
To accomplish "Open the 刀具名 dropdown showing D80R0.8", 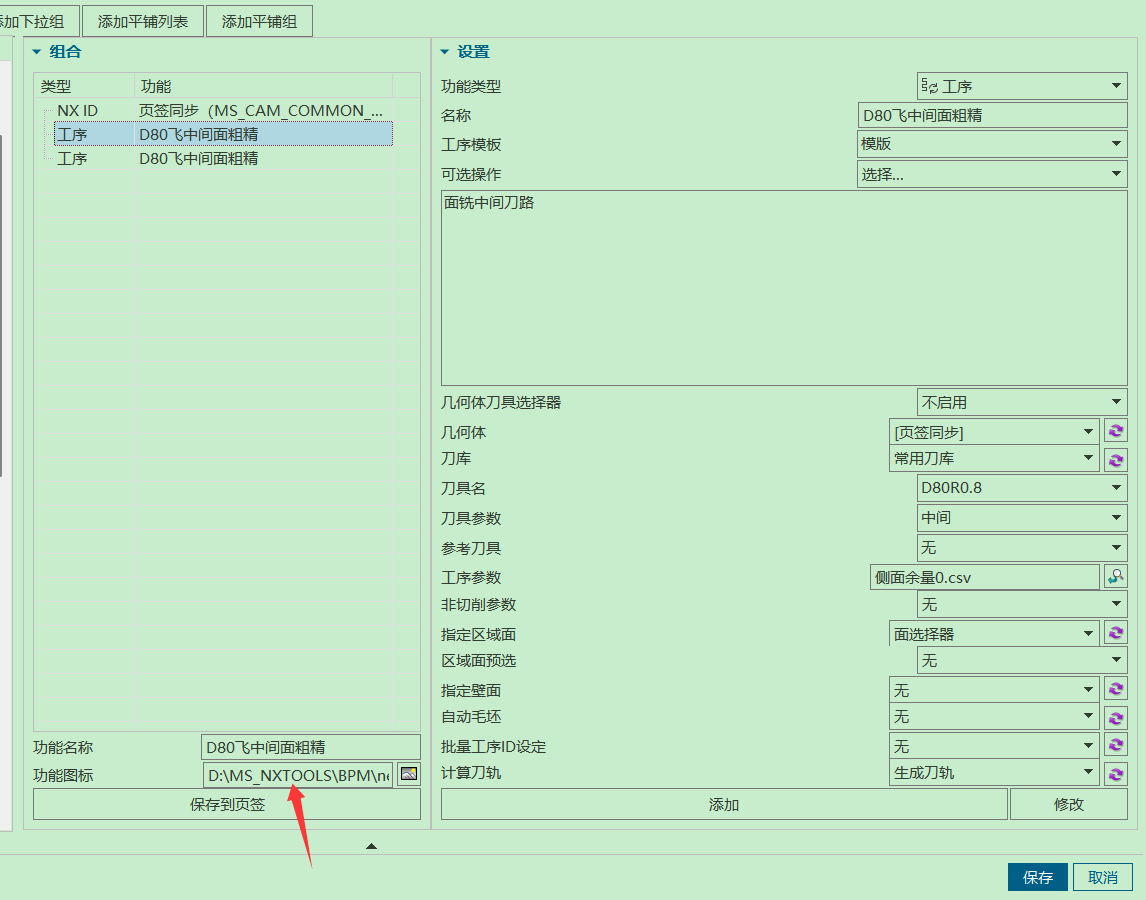I will 1022,488.
